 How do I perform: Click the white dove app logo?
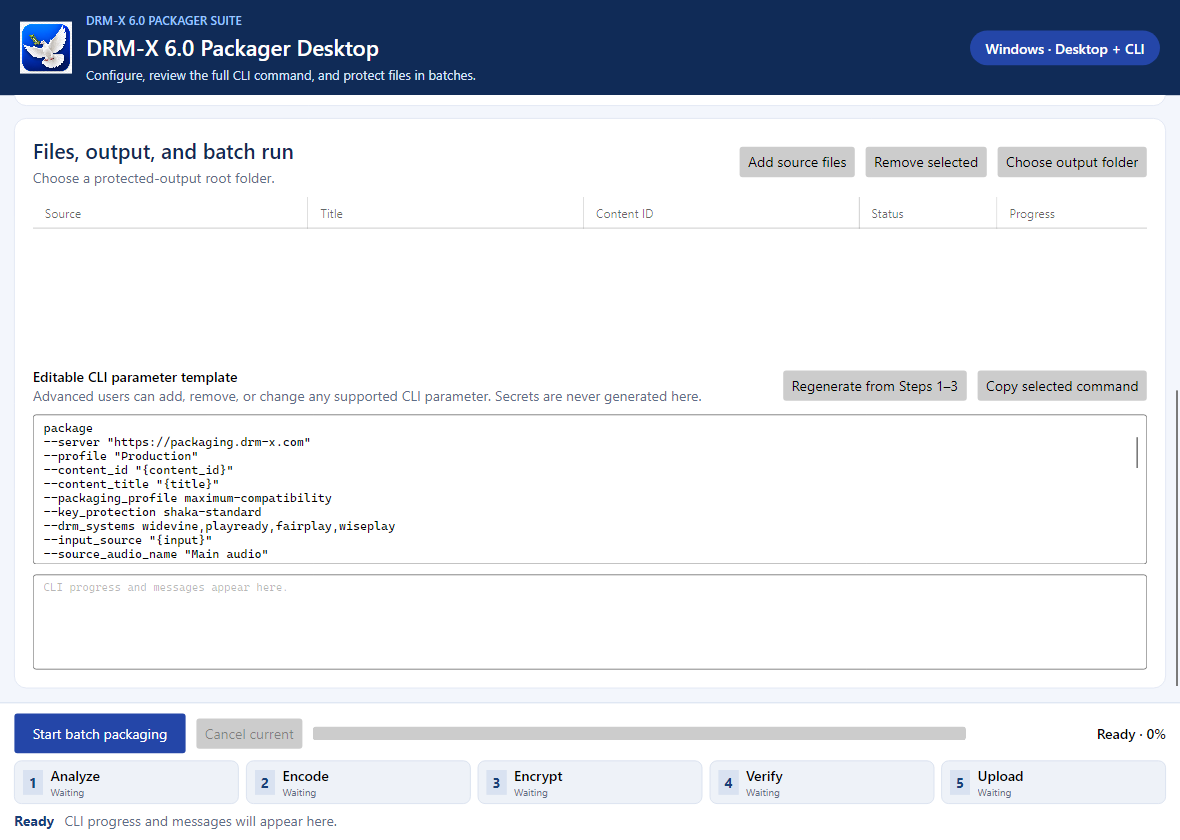tap(46, 47)
